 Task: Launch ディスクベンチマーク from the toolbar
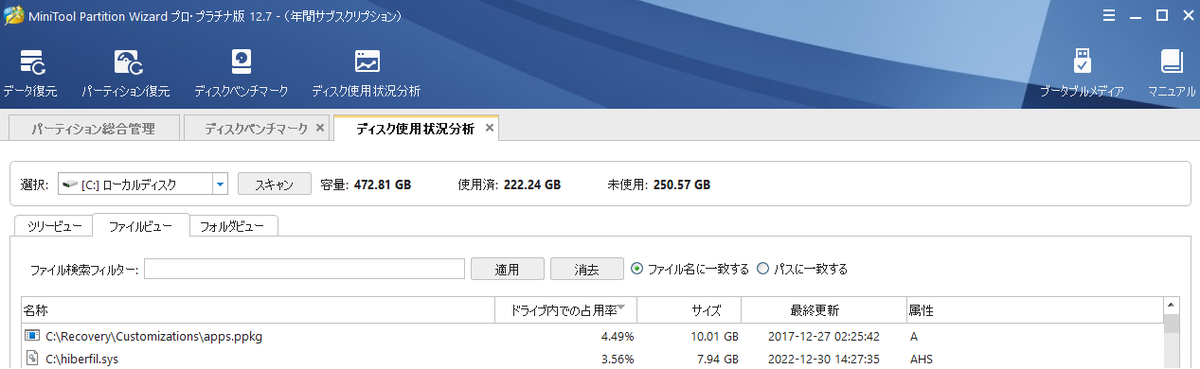point(241,74)
